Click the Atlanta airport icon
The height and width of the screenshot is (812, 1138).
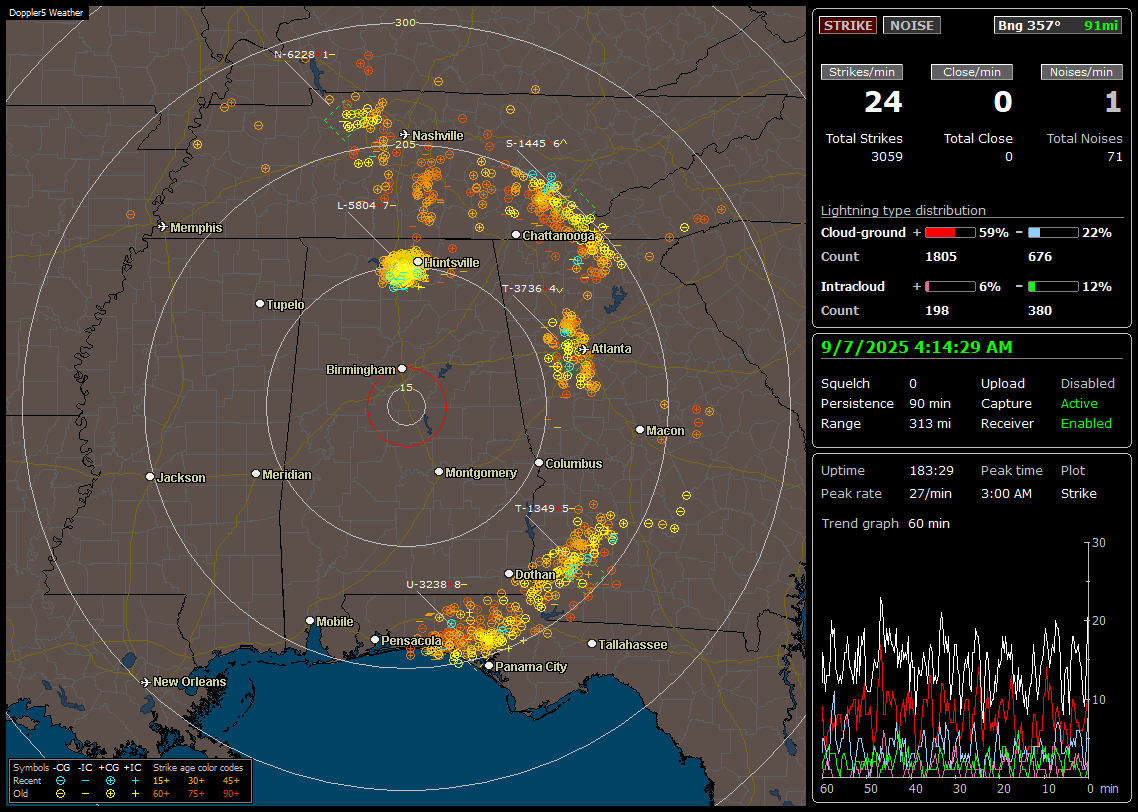pyautogui.click(x=584, y=349)
